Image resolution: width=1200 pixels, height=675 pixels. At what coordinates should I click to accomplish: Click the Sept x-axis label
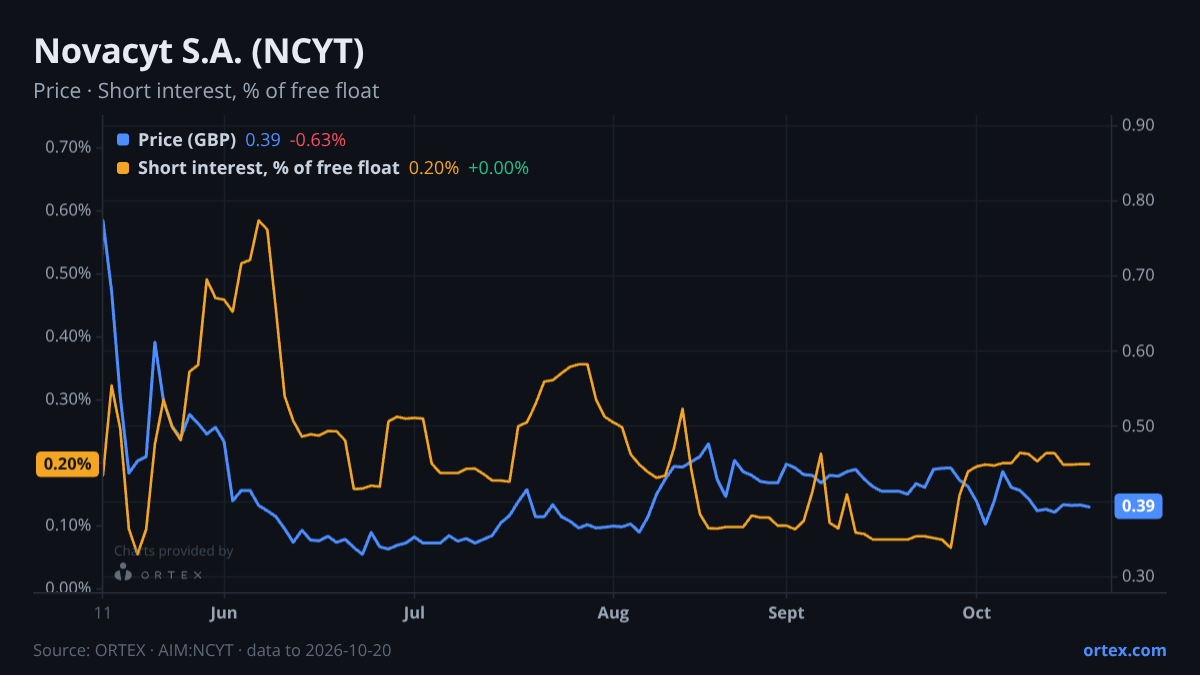[x=787, y=613]
